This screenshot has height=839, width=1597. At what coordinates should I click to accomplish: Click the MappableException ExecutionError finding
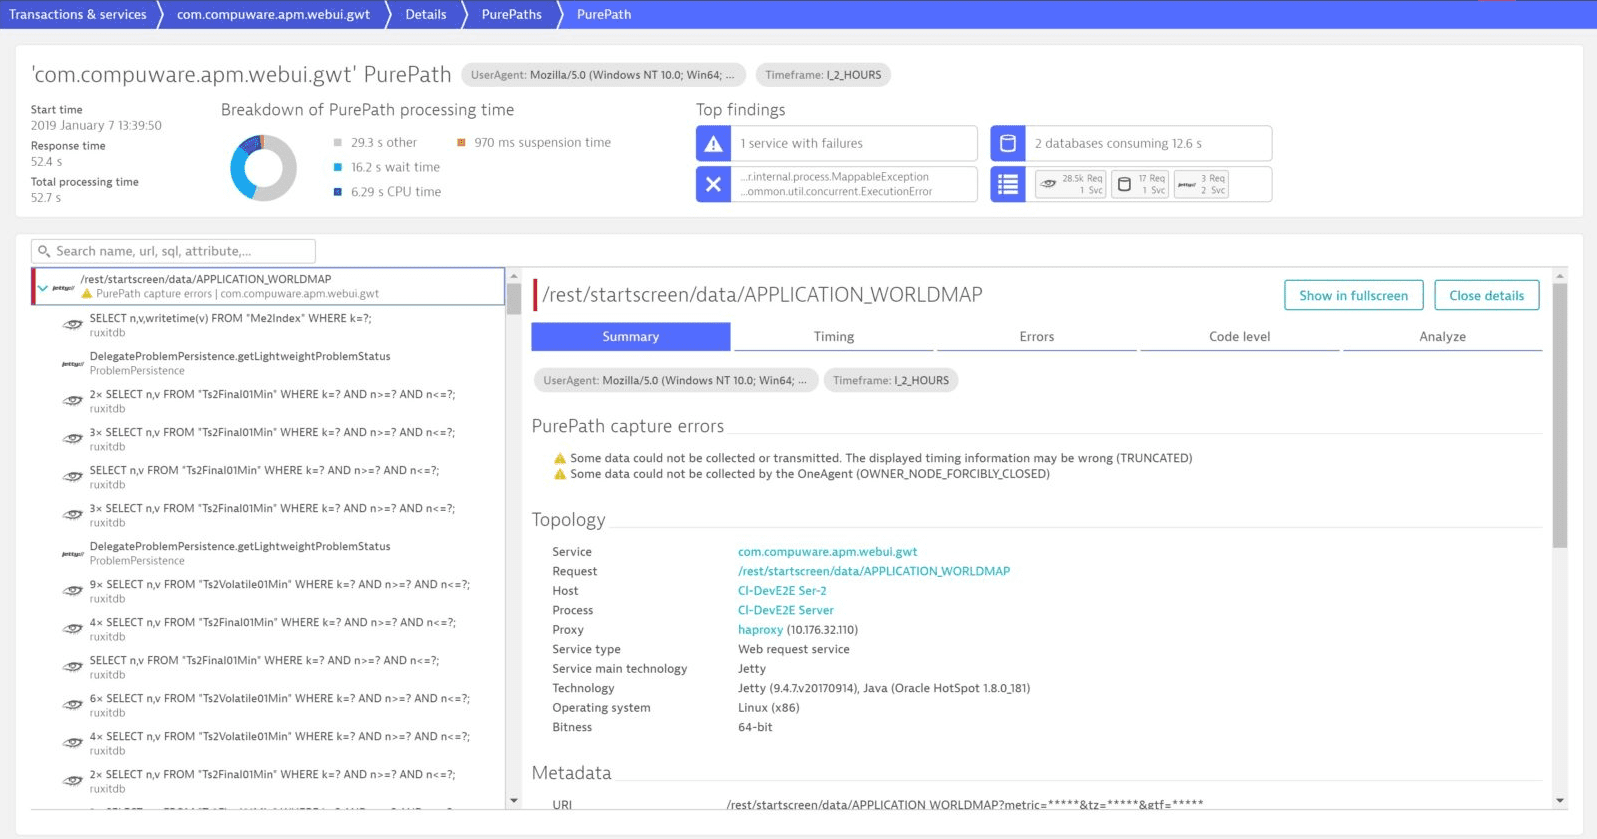(x=836, y=184)
